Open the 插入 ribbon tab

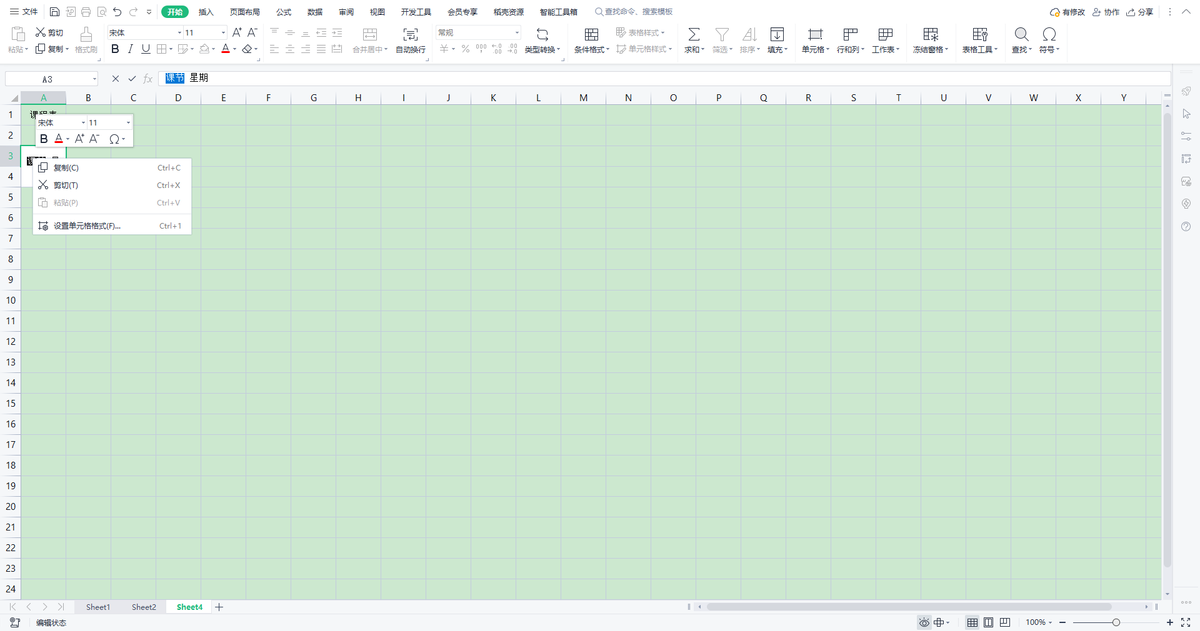pos(206,12)
